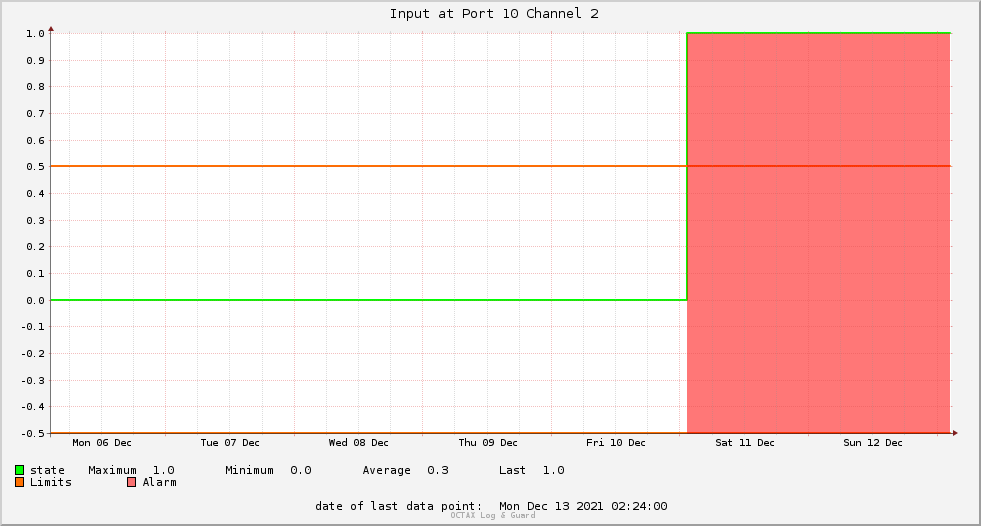Viewport: 981px width, 526px height.
Task: Click the 'Minimum 0.0' statistic
Action: [x=268, y=470]
